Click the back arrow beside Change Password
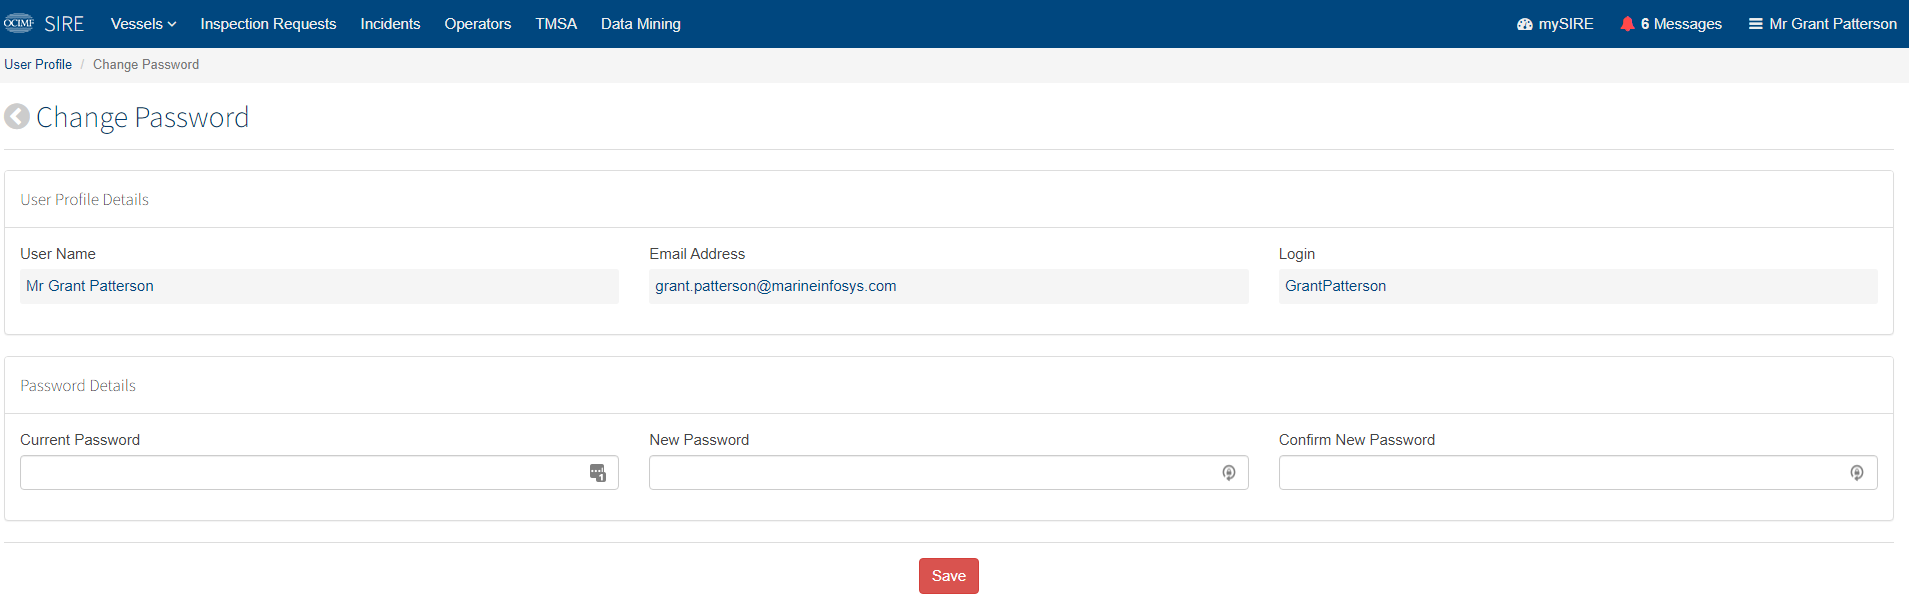 17,117
